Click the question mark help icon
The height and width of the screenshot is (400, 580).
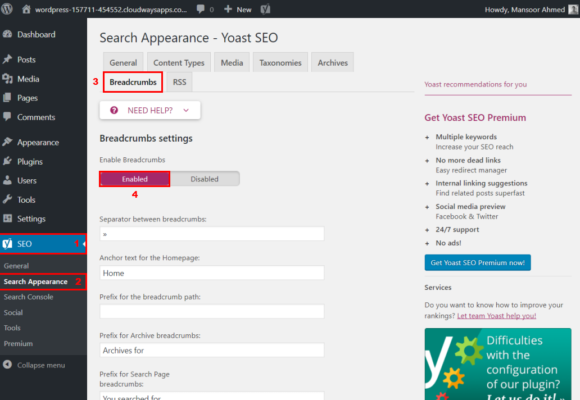pos(114,110)
